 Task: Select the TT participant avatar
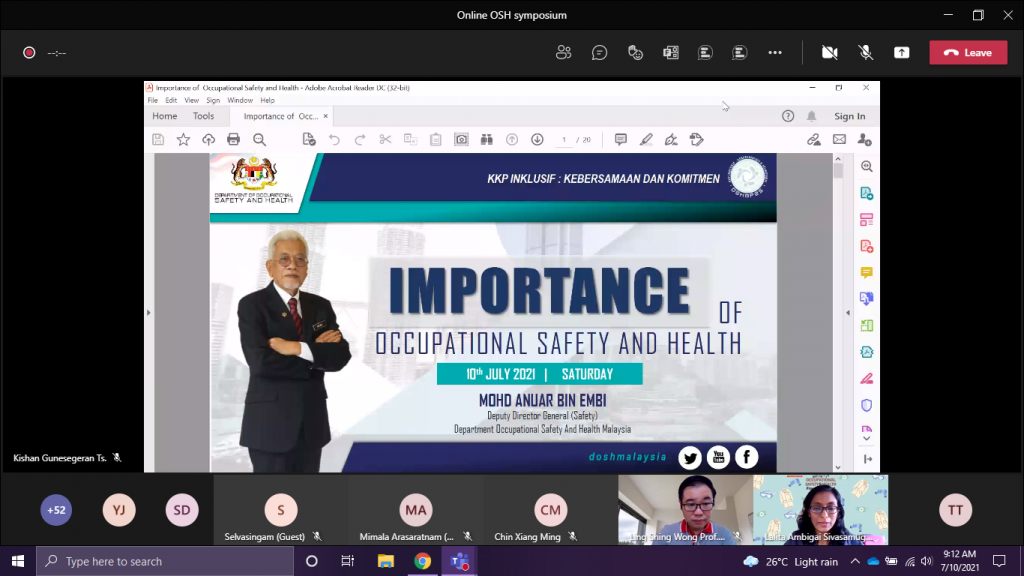[x=955, y=510]
